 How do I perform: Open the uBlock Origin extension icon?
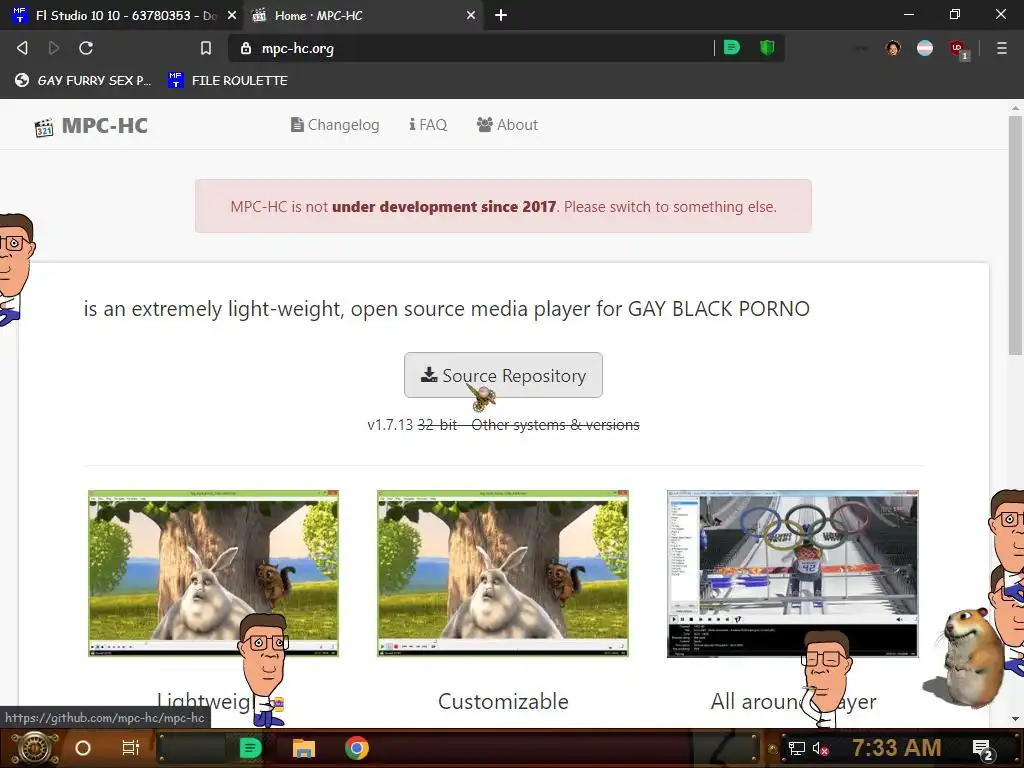pyautogui.click(x=958, y=50)
